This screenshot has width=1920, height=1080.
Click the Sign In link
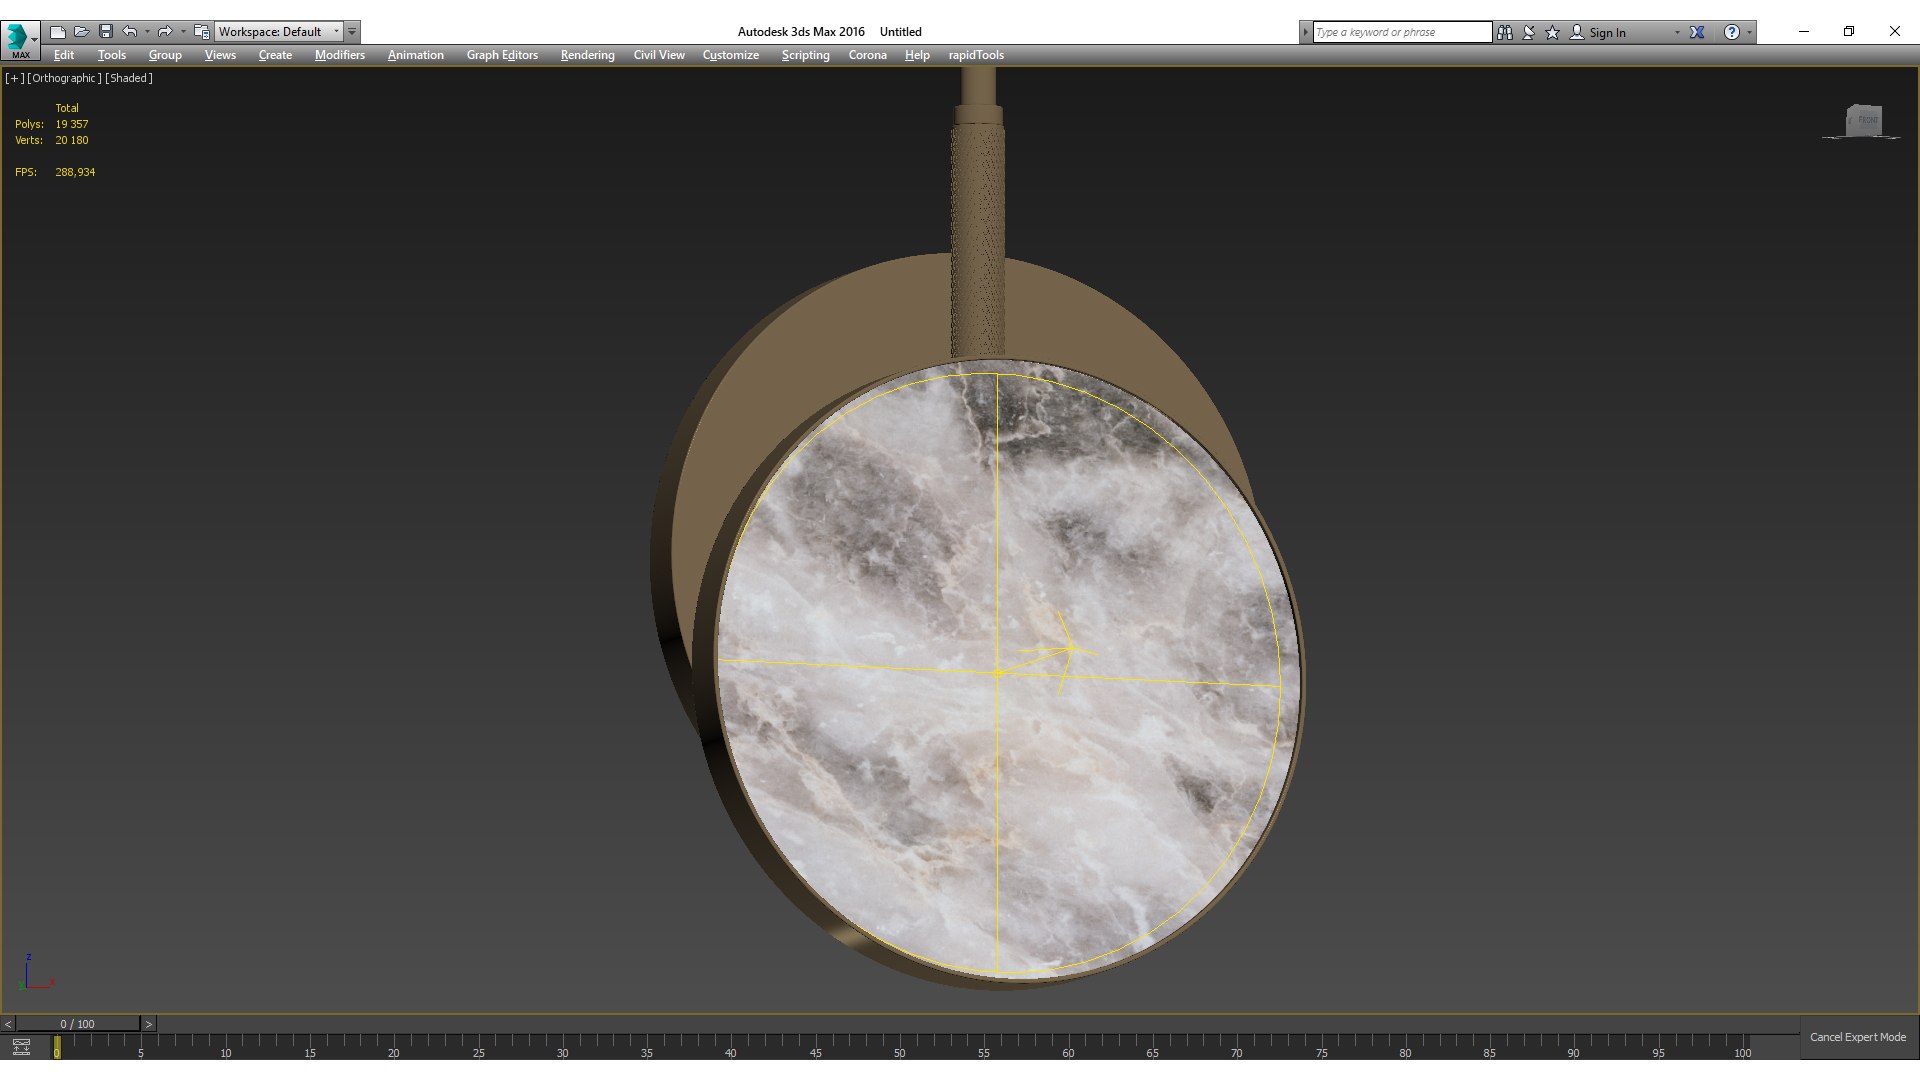click(1607, 32)
